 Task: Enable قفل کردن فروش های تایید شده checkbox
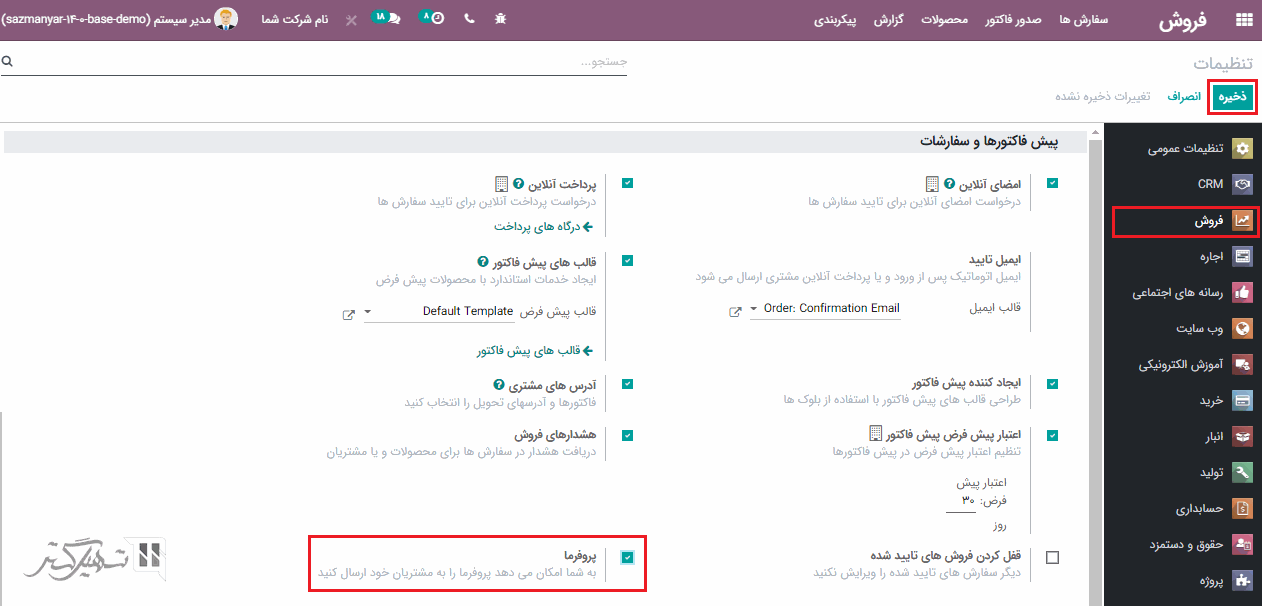1052,558
